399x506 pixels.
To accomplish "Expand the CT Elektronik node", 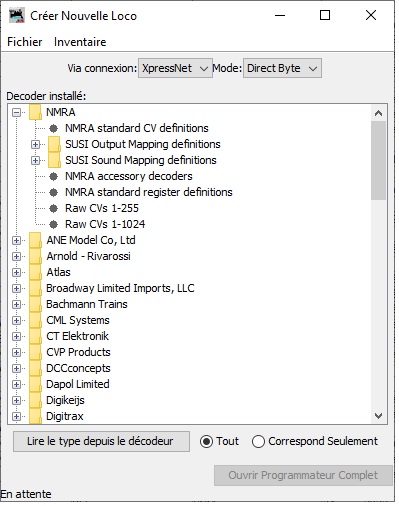I will 16,336.
